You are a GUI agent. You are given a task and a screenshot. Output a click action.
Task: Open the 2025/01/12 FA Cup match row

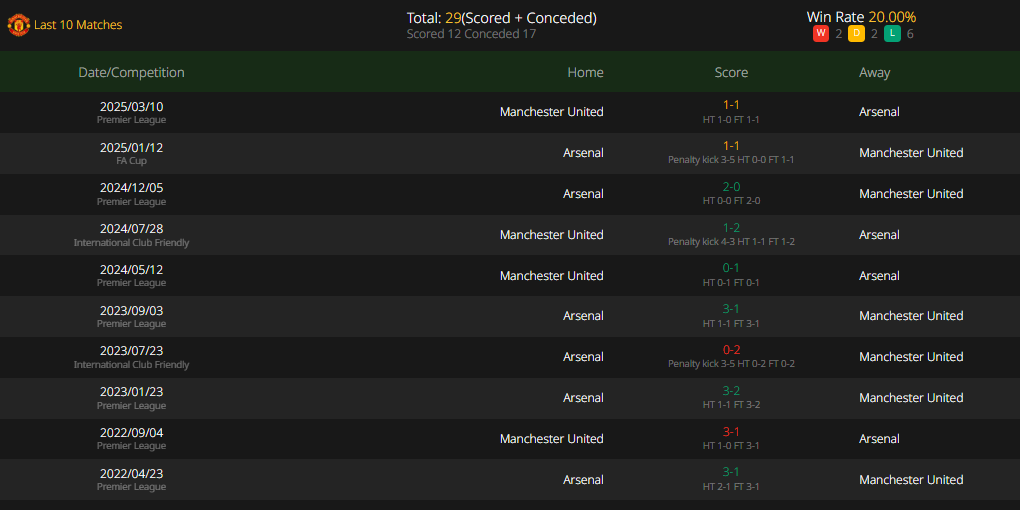[510, 153]
